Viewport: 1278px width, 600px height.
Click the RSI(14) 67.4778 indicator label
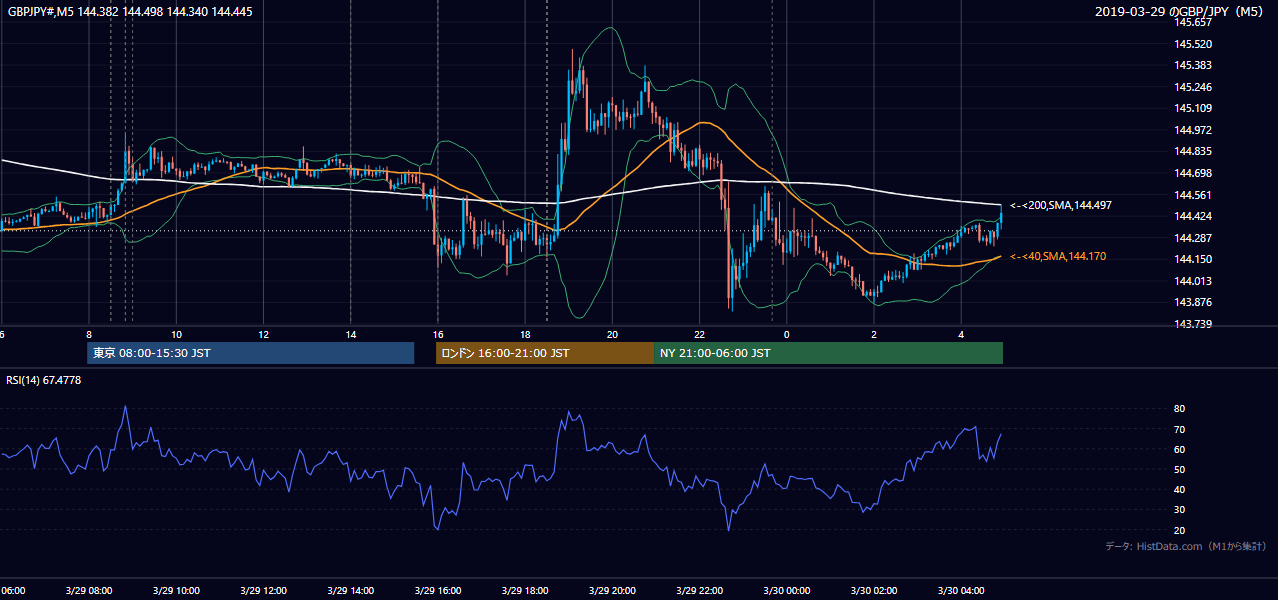coord(44,380)
